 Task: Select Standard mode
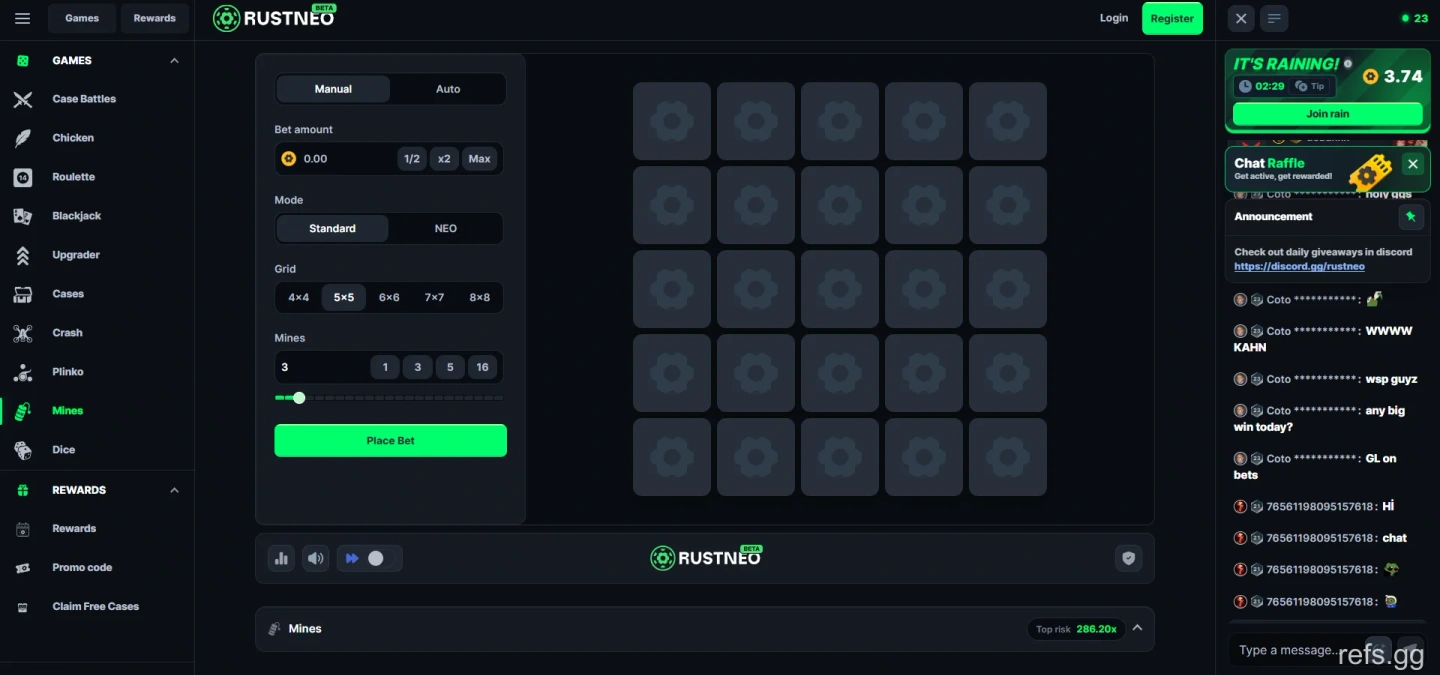332,228
